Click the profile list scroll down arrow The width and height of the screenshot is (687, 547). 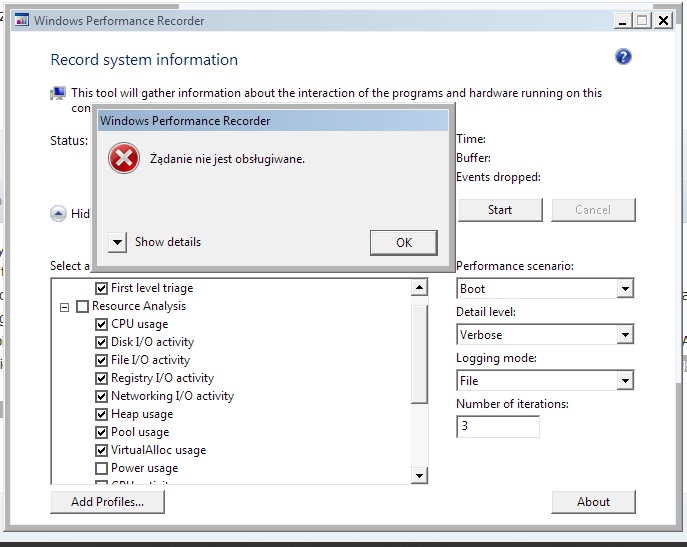coord(419,476)
